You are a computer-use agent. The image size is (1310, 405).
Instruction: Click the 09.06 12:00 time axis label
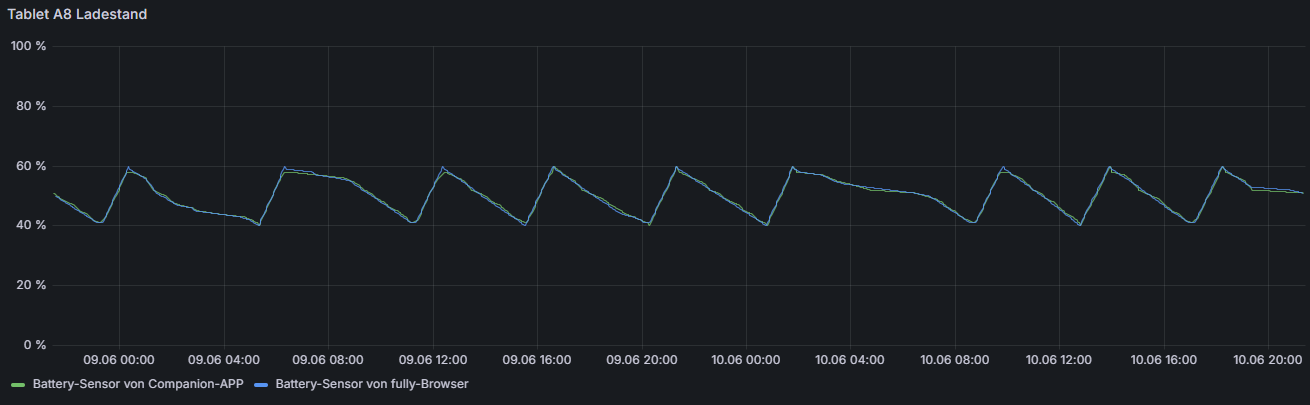(x=434, y=359)
